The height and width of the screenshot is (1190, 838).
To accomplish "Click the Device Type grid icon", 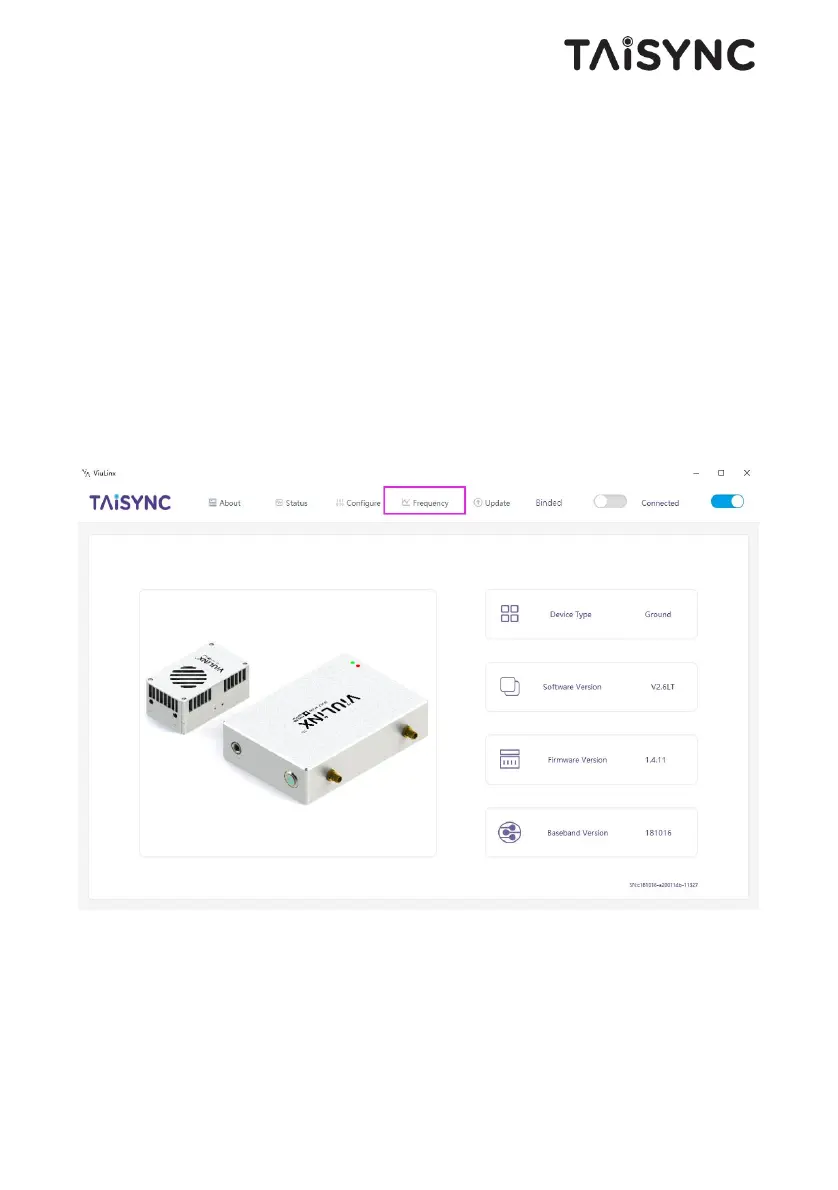I will pos(510,614).
